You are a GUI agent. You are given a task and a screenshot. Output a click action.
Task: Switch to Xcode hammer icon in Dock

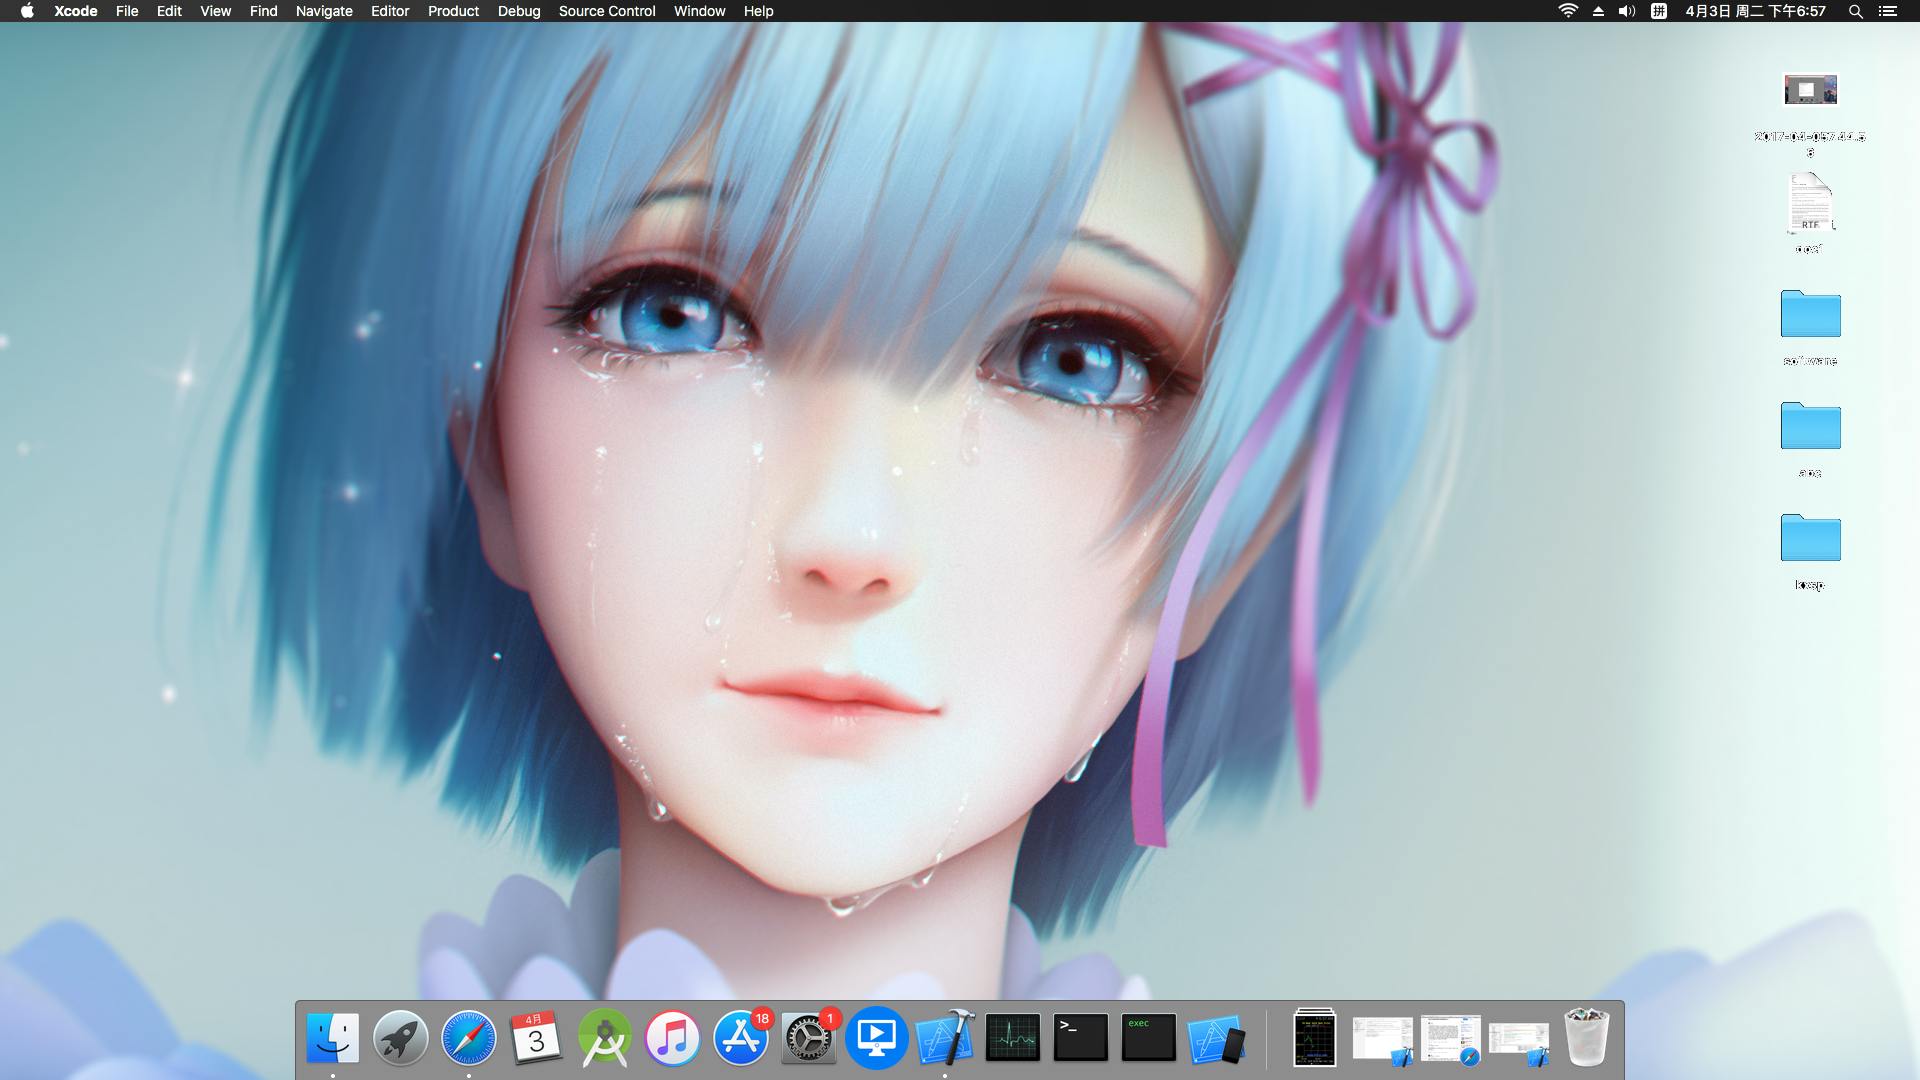945,1038
